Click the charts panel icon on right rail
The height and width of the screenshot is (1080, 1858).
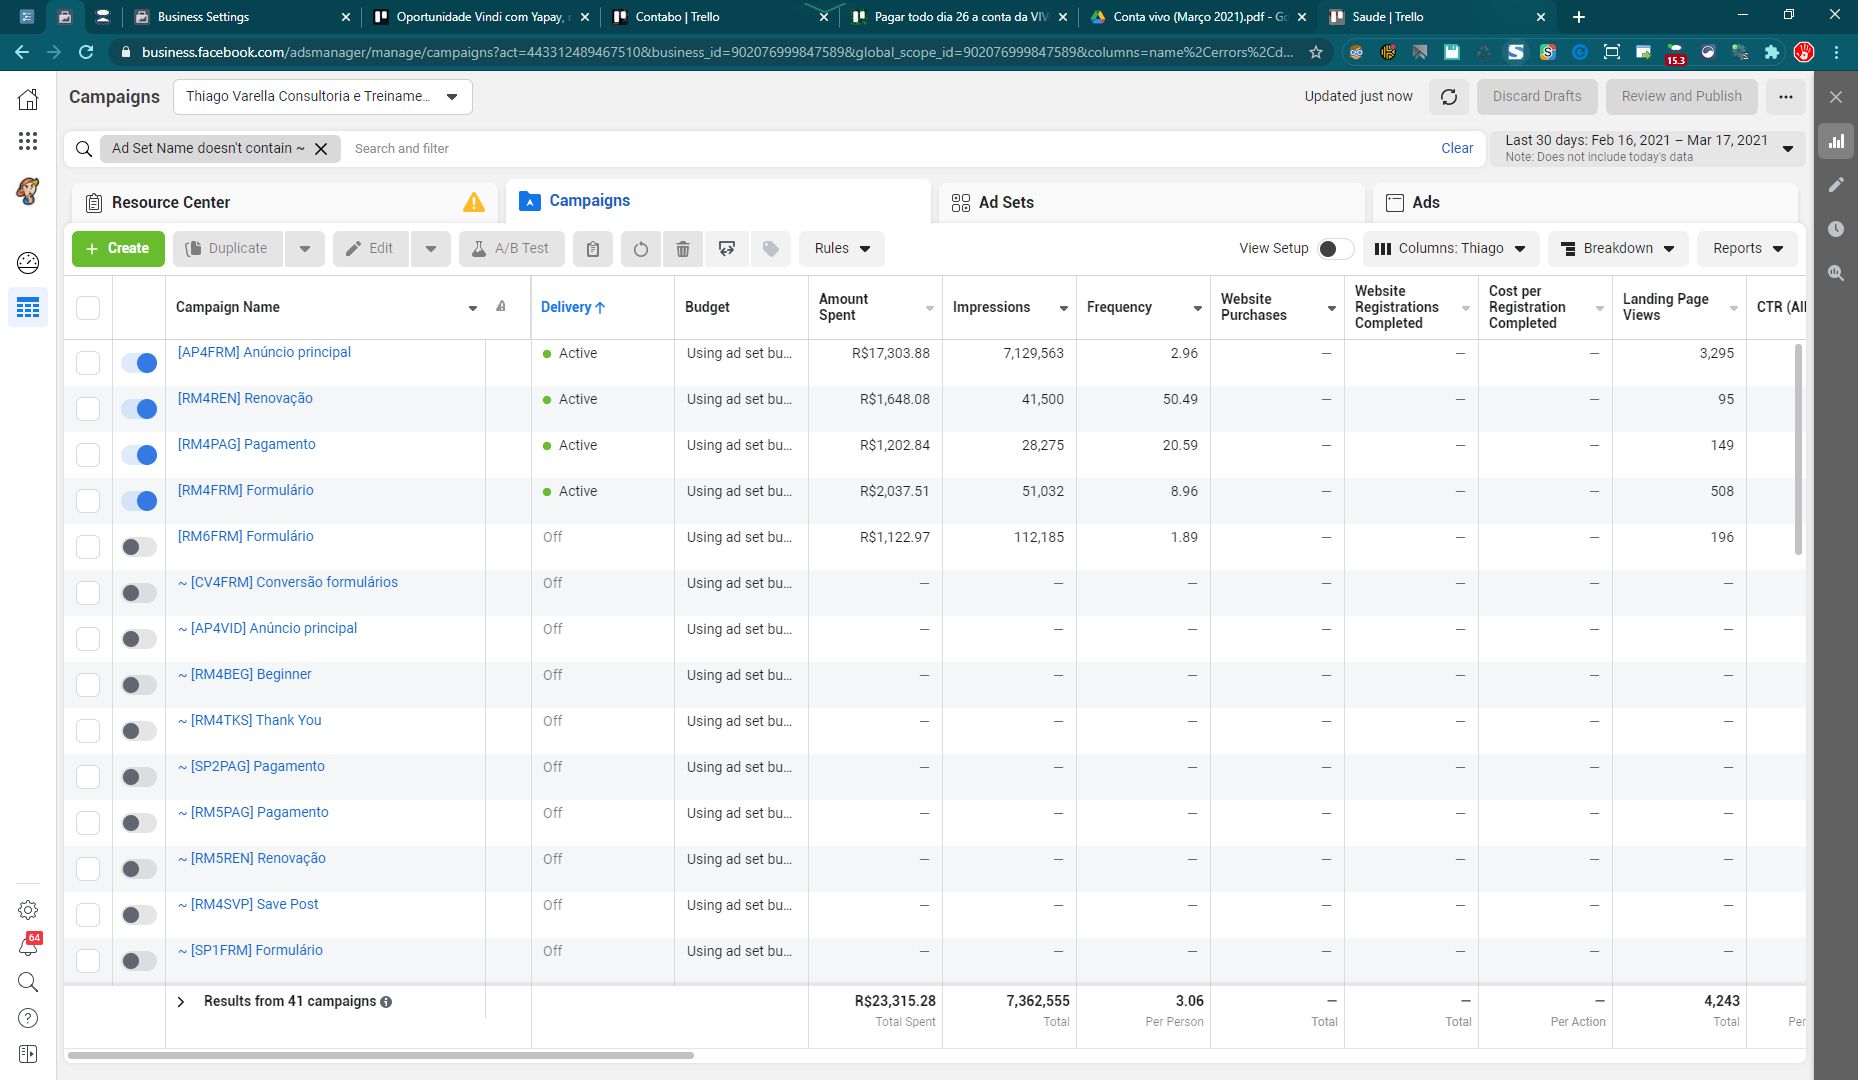[1836, 141]
